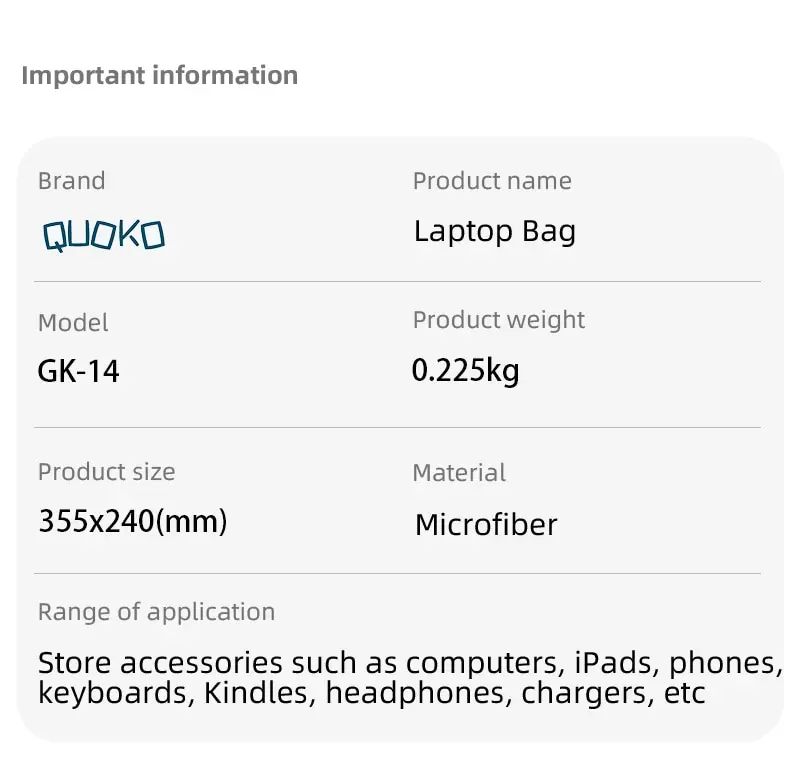Click the 'Important information' heading
Screen dimensions: 800x770
point(159,76)
